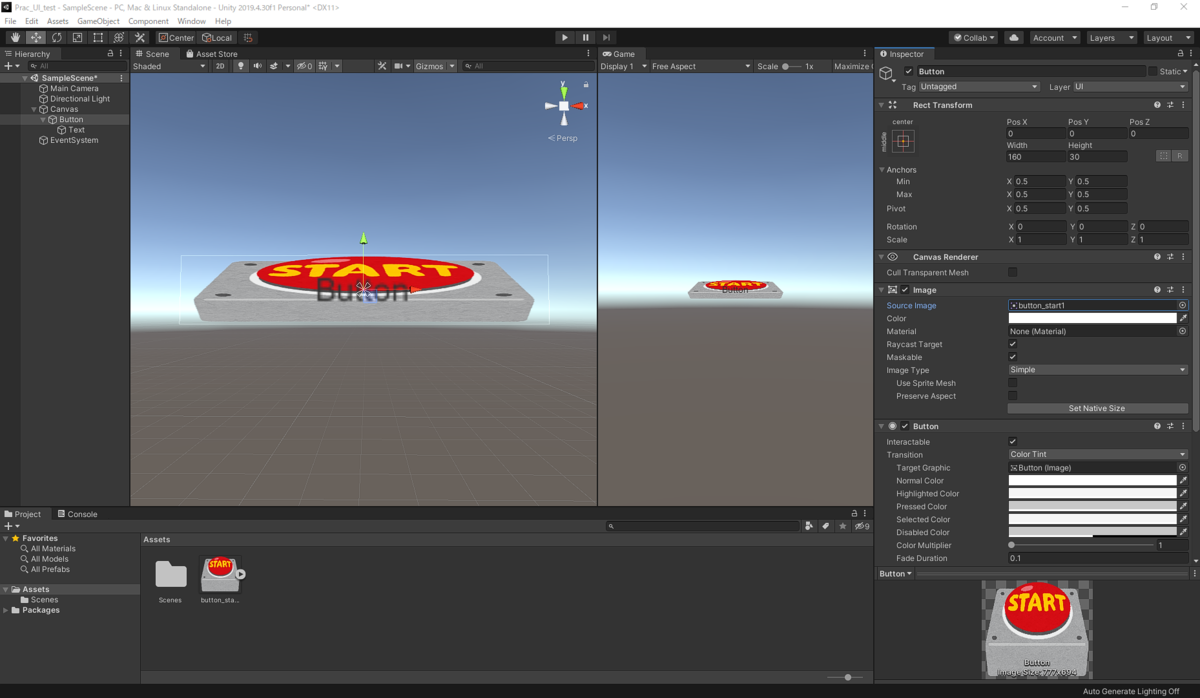The width and height of the screenshot is (1200, 698).
Task: Open the Shaded draw mode dropdown
Action: (169, 66)
